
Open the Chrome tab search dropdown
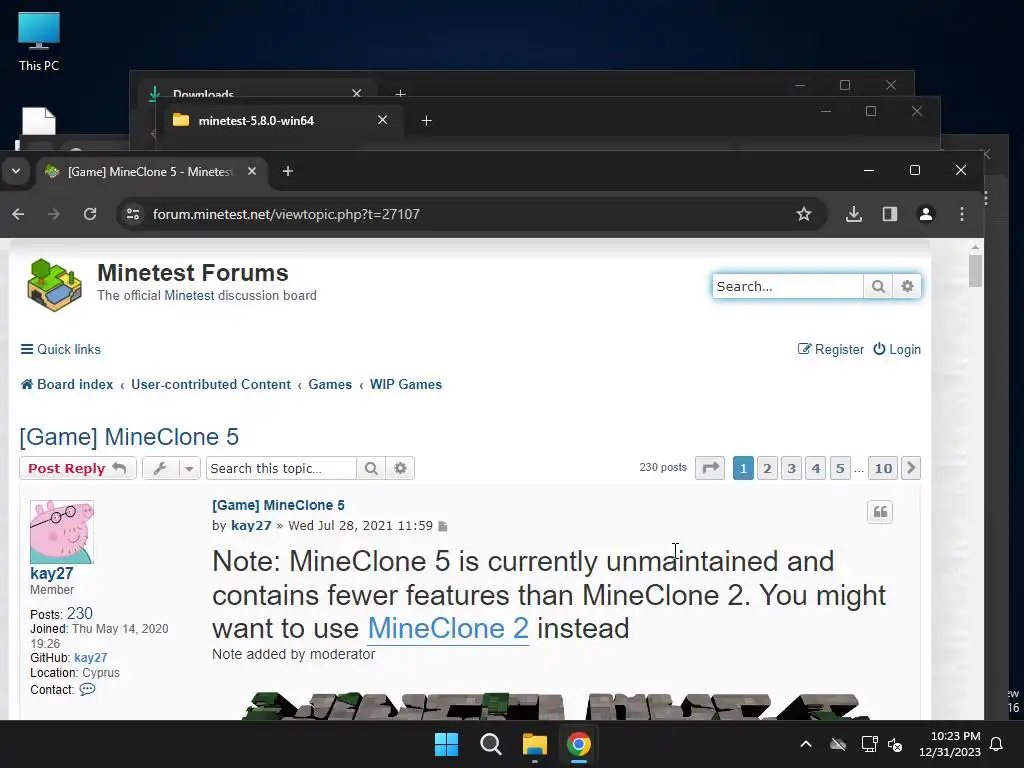coord(16,171)
